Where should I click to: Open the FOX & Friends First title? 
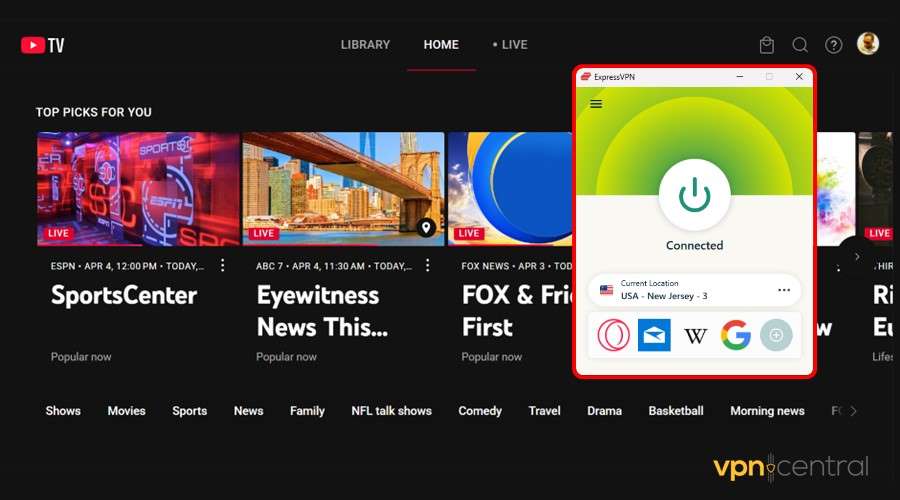coord(517,311)
